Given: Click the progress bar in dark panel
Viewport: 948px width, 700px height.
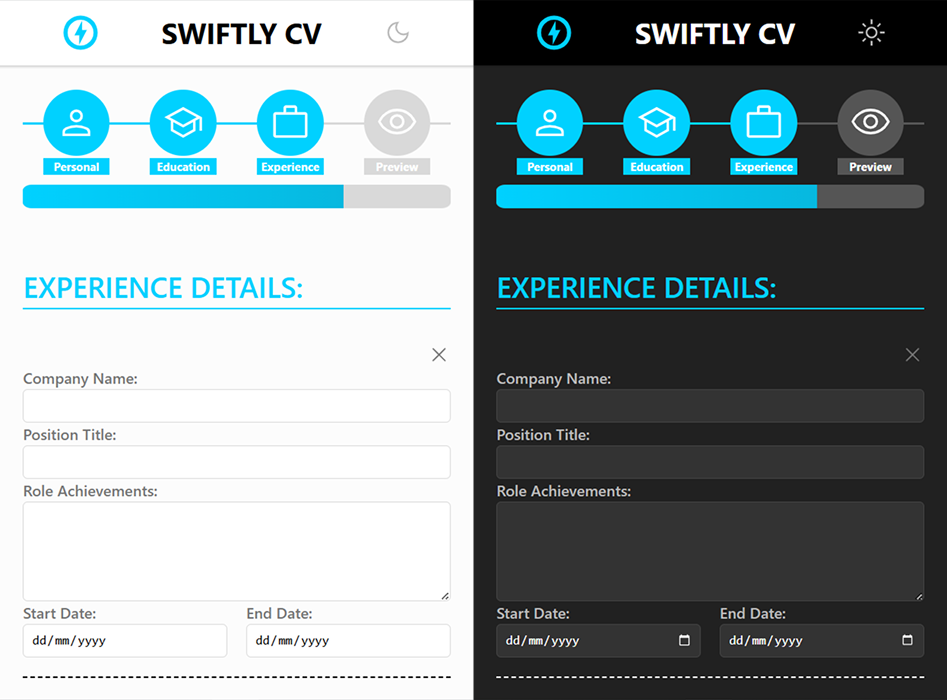Looking at the screenshot, I should coord(710,196).
